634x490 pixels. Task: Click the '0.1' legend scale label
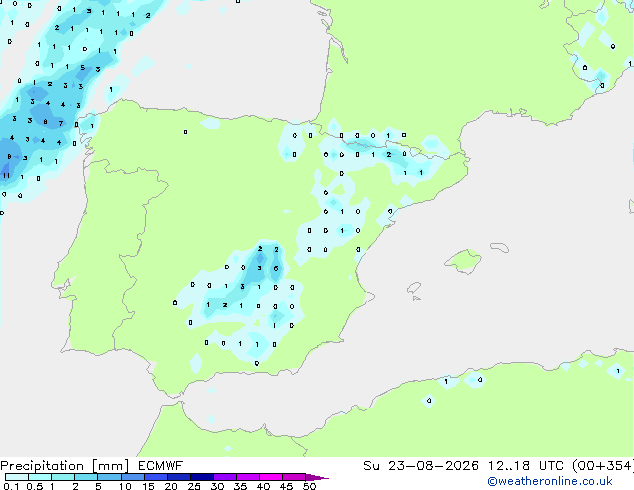pos(11,486)
